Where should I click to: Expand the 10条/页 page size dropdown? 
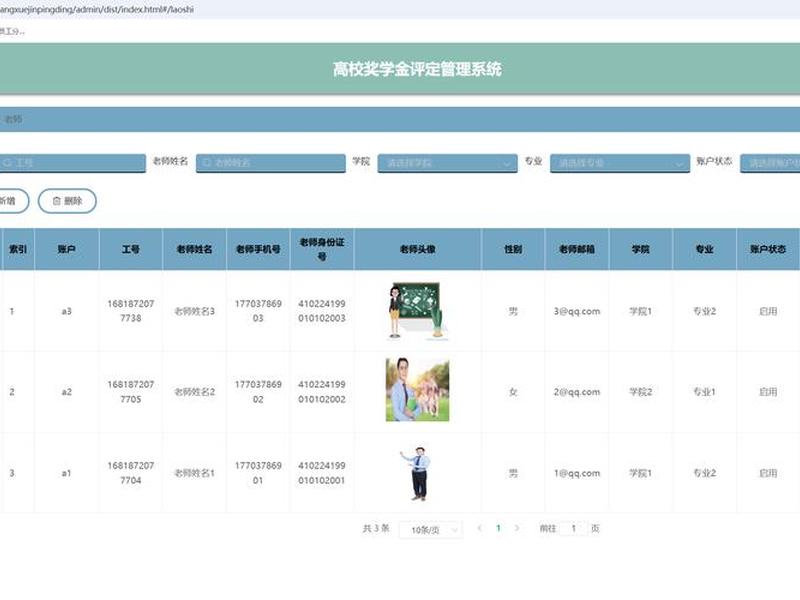click(x=431, y=530)
